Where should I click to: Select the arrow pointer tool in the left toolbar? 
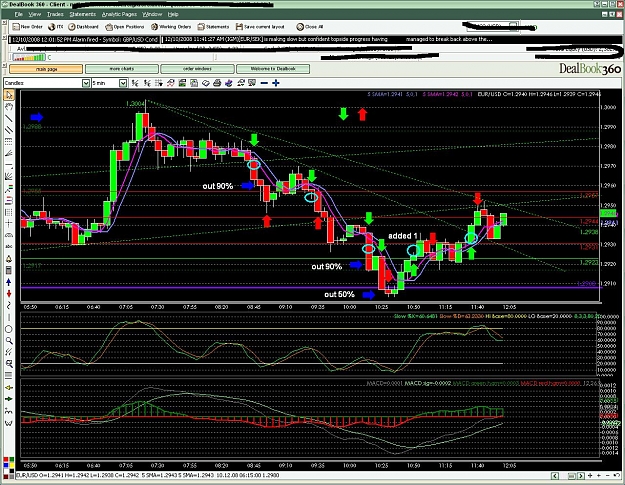(9, 95)
